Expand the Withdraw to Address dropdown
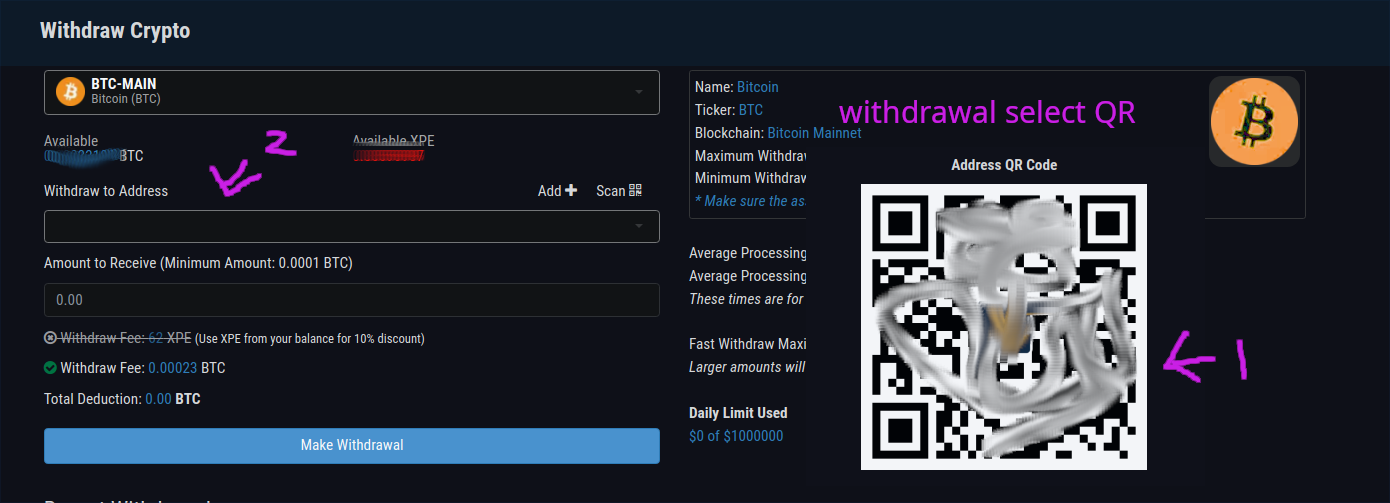 pos(351,226)
